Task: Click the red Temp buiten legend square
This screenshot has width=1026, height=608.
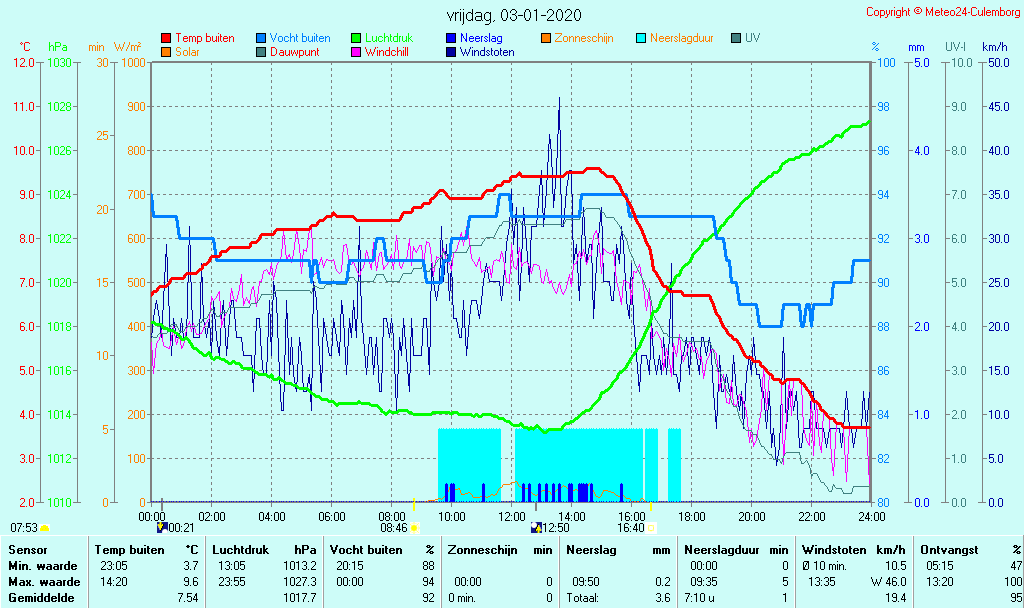Action: 166,39
